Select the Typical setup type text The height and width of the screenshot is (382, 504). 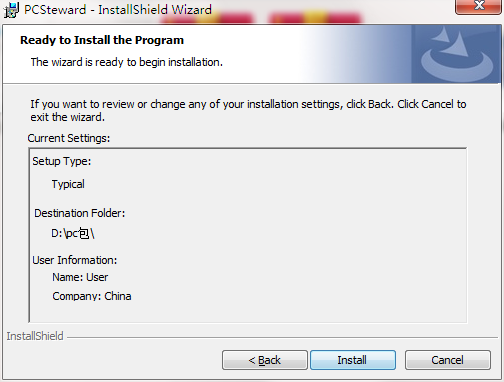point(68,184)
